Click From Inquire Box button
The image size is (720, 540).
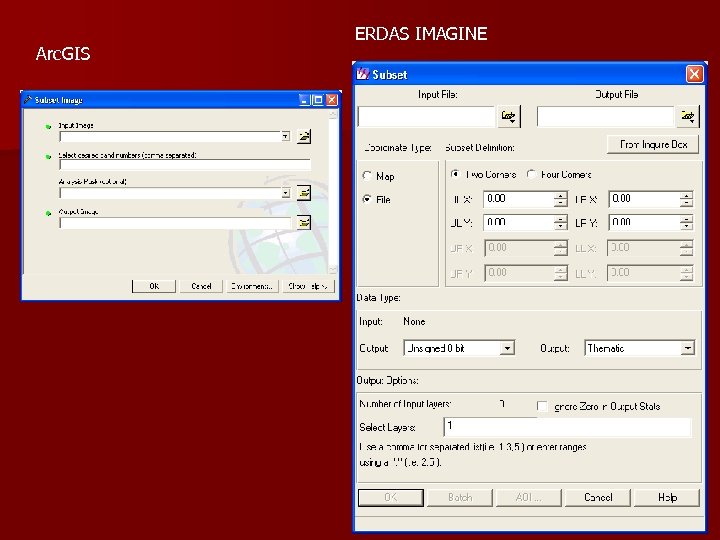[653, 145]
